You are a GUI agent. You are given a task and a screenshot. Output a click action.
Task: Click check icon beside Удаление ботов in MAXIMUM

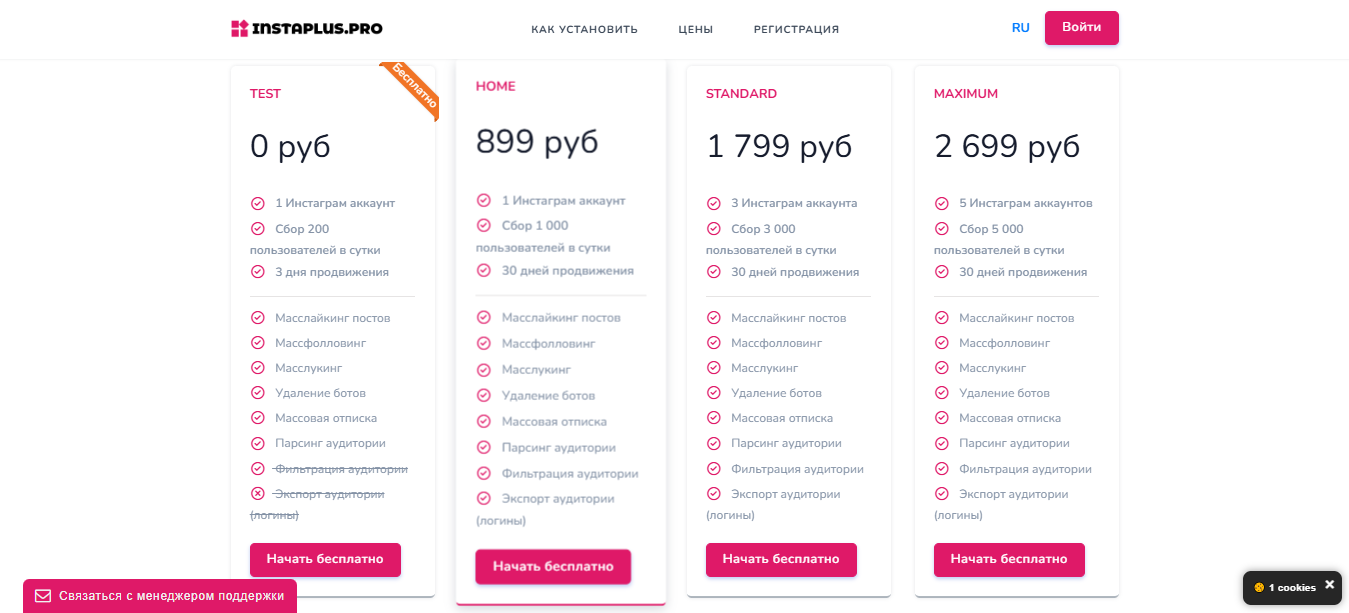[941, 393]
